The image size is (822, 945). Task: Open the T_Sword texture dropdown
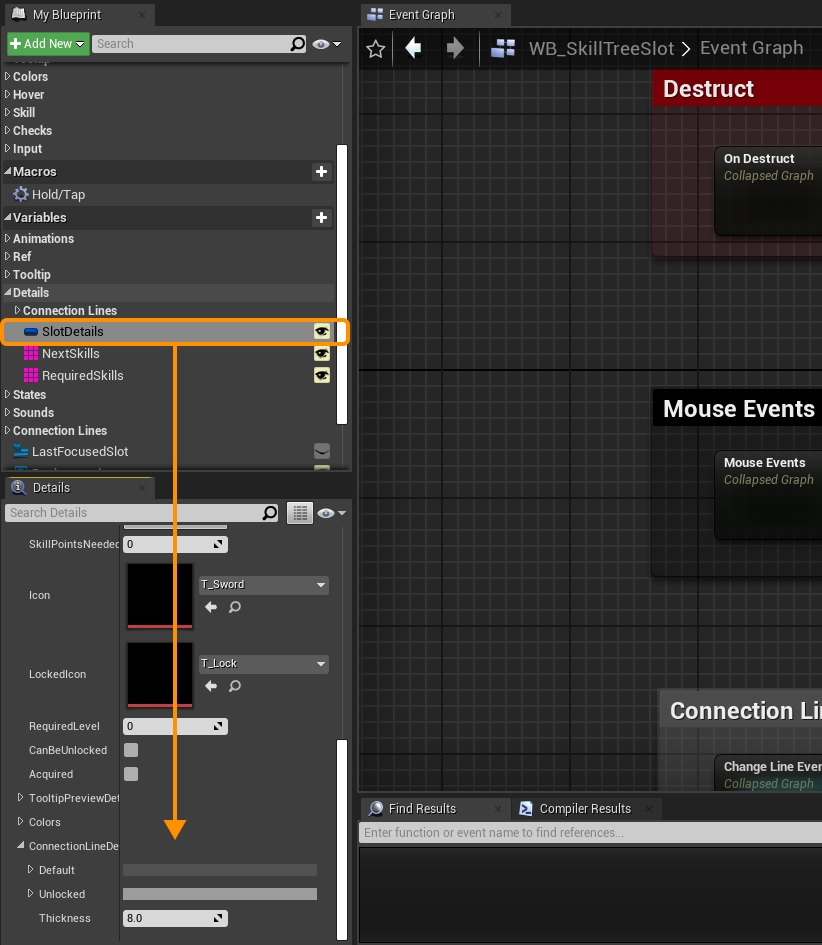[x=264, y=585]
